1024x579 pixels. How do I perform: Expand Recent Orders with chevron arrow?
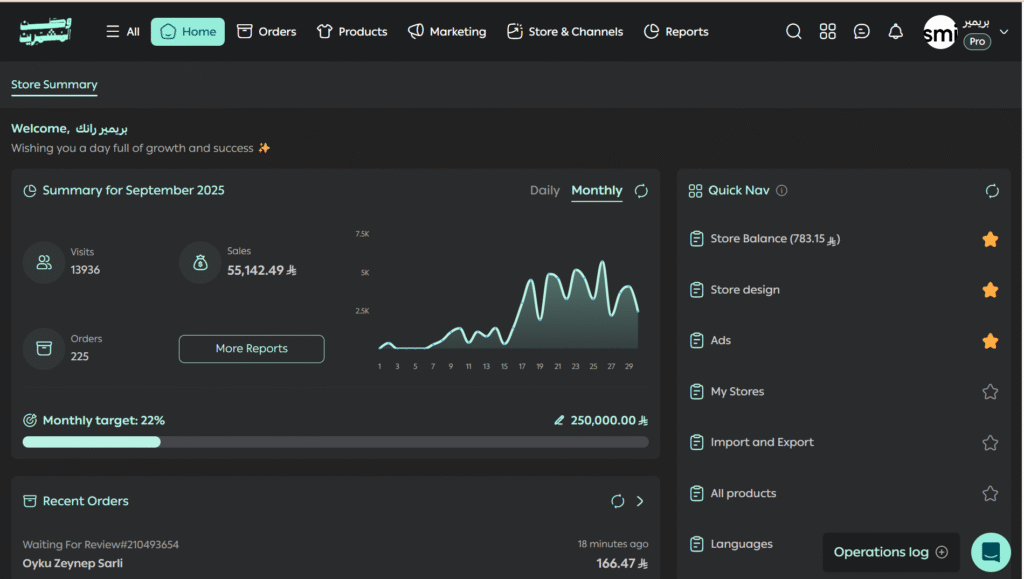click(640, 501)
